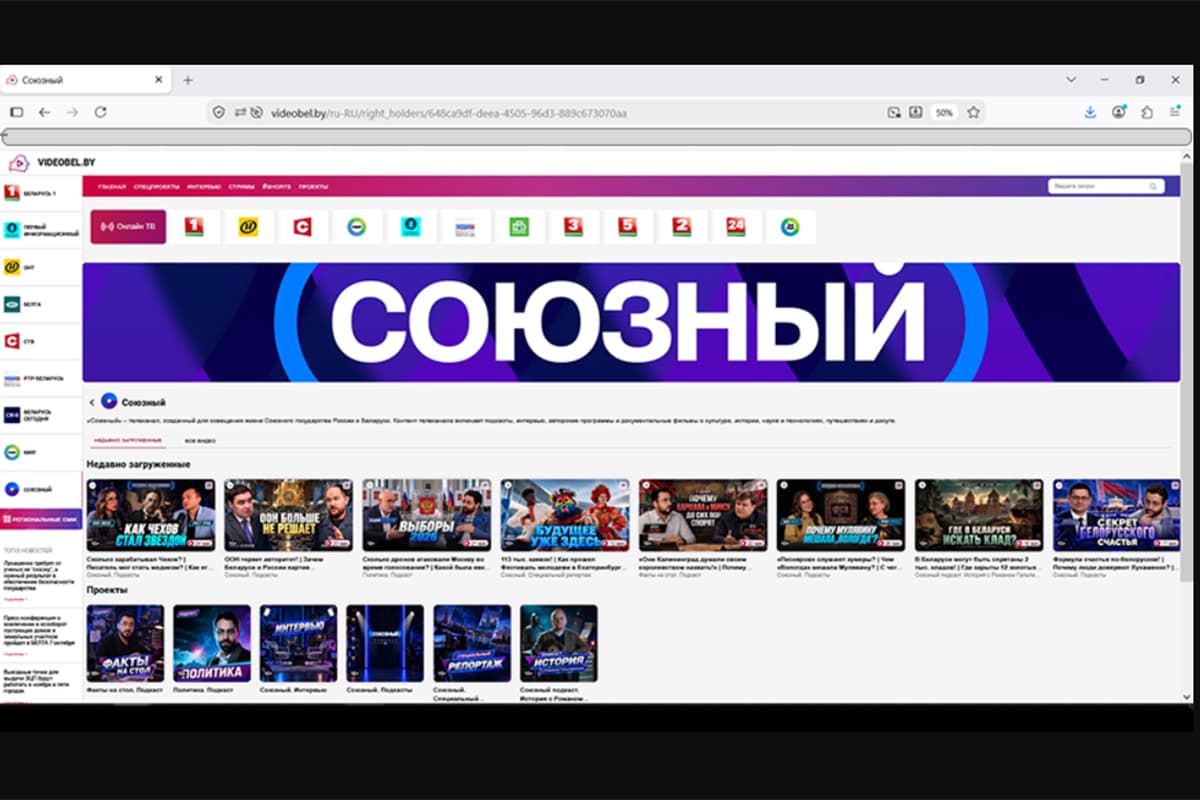Play the Как Чехов стал звездой video

[151, 515]
